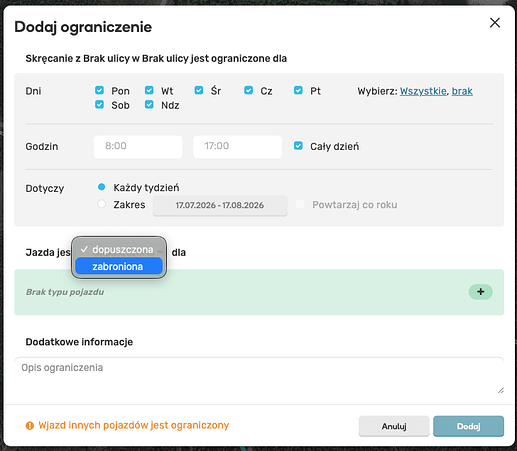Uncheck the Wt day checkbox
This screenshot has height=451, width=517.
149,90
